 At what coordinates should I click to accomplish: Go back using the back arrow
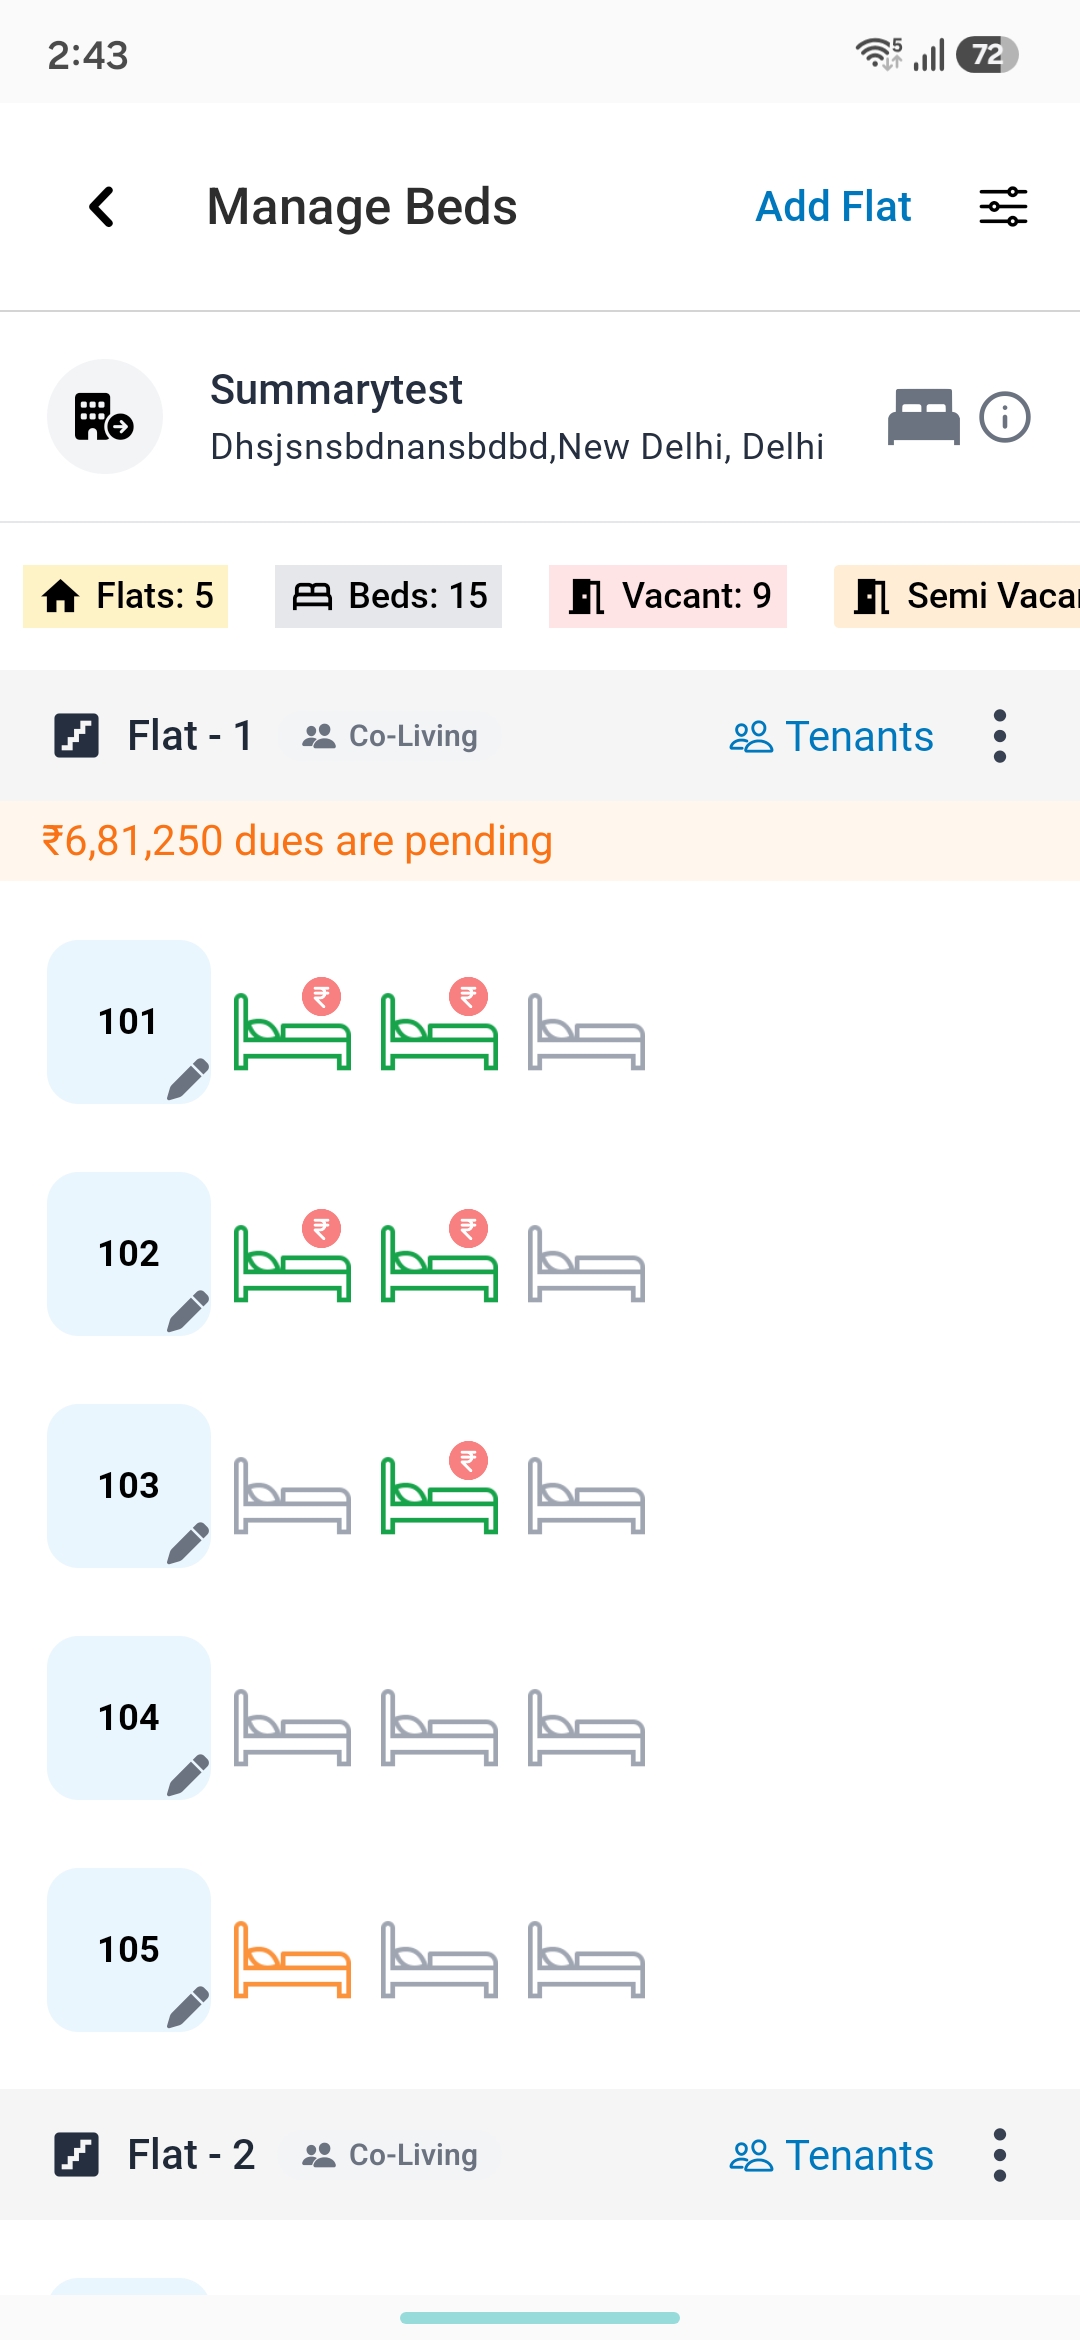click(102, 207)
